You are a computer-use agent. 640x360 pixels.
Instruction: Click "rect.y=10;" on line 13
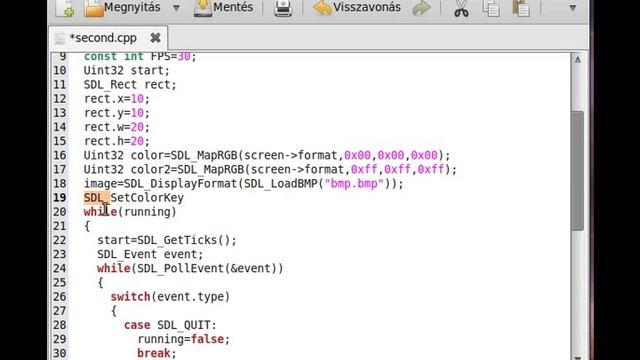tap(117, 113)
